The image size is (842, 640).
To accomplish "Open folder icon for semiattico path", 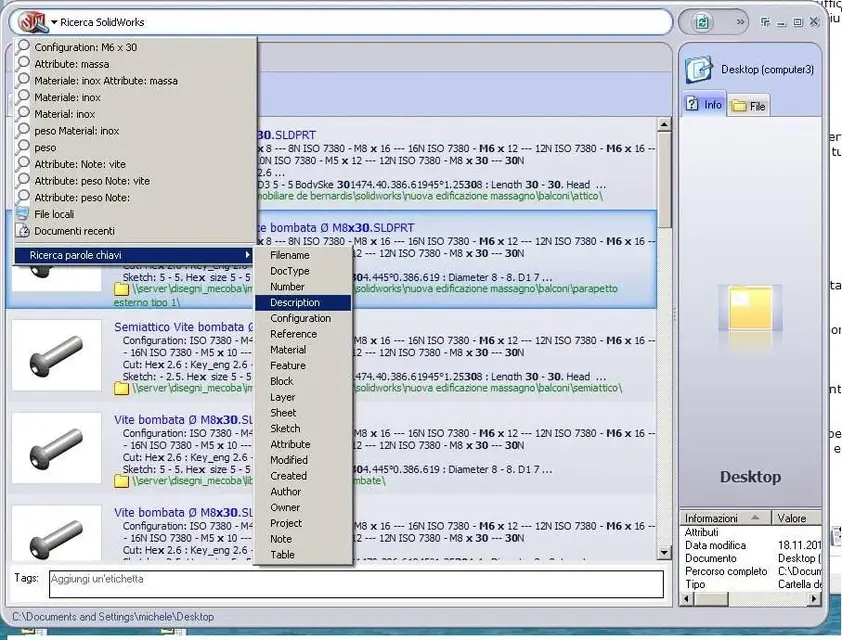I will tap(121, 388).
